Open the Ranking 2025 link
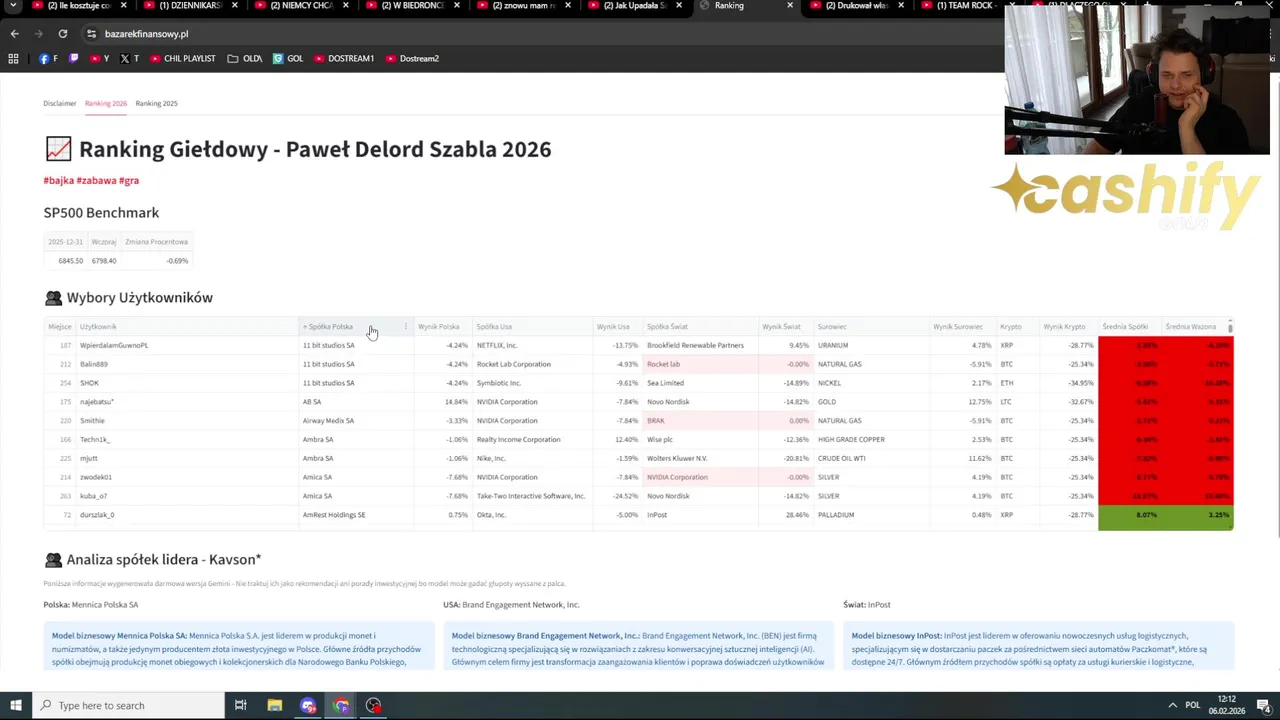 pyautogui.click(x=157, y=103)
